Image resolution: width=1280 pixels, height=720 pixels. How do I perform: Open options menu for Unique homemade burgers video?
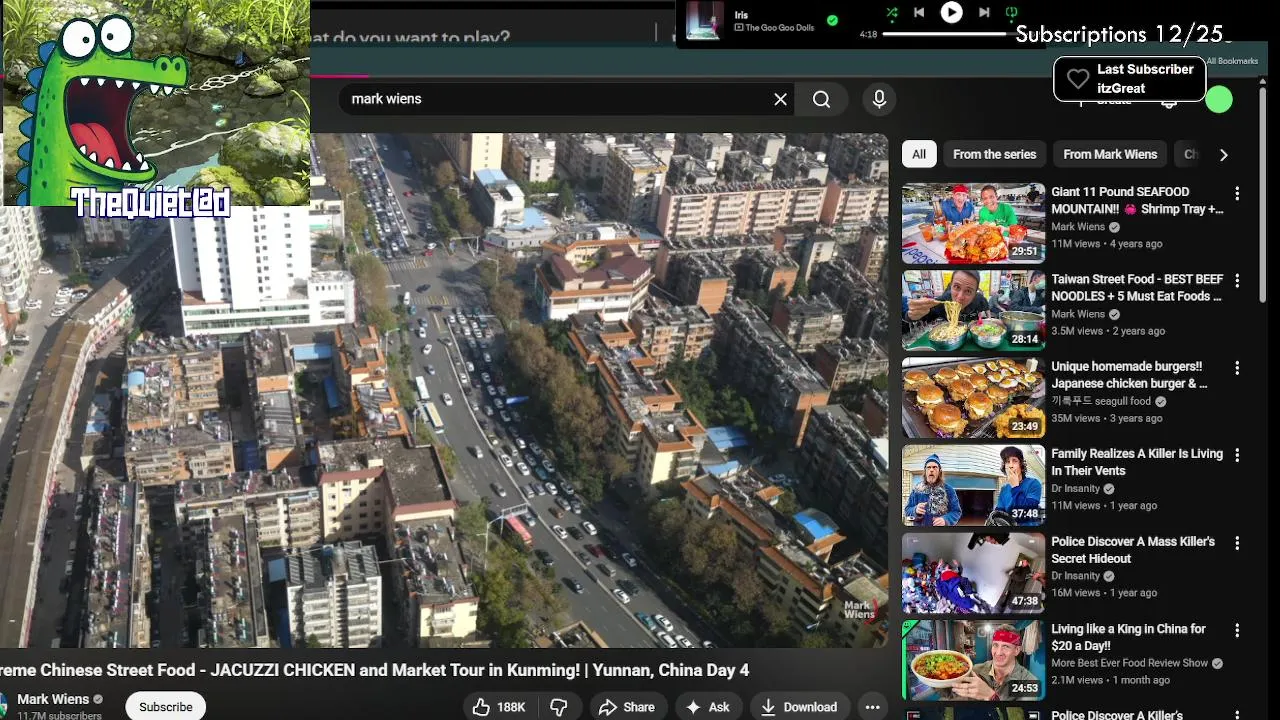(1237, 368)
